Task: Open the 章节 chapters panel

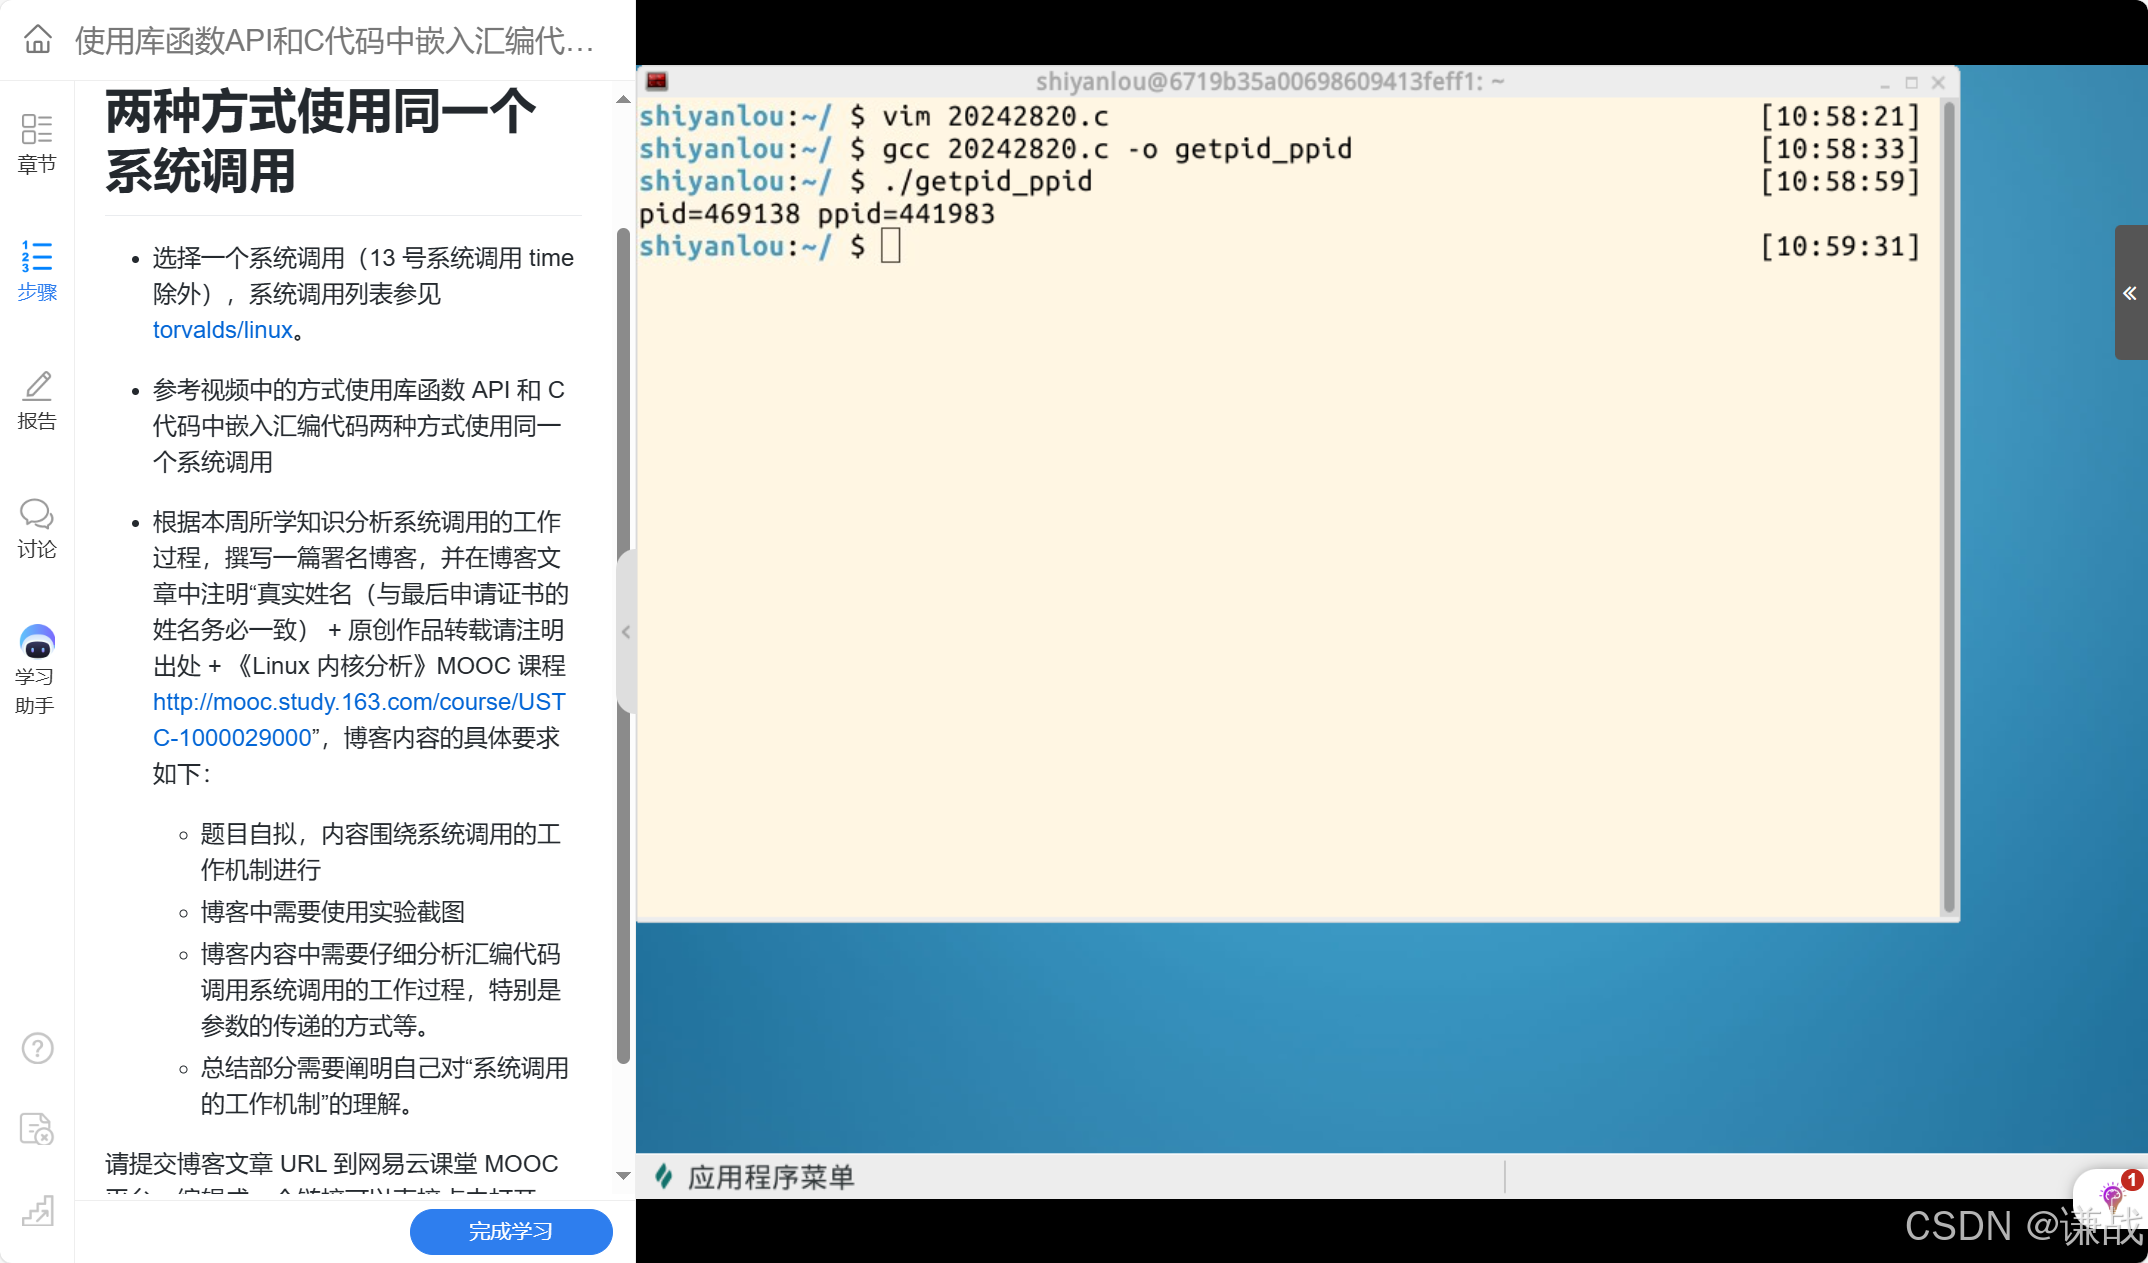Action: (x=37, y=143)
